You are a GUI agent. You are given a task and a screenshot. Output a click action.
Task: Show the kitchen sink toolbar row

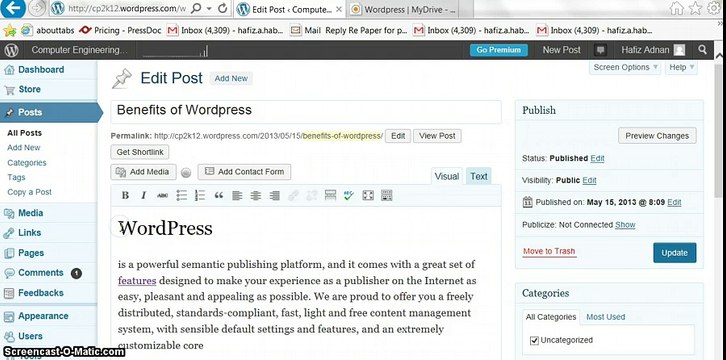387,196
